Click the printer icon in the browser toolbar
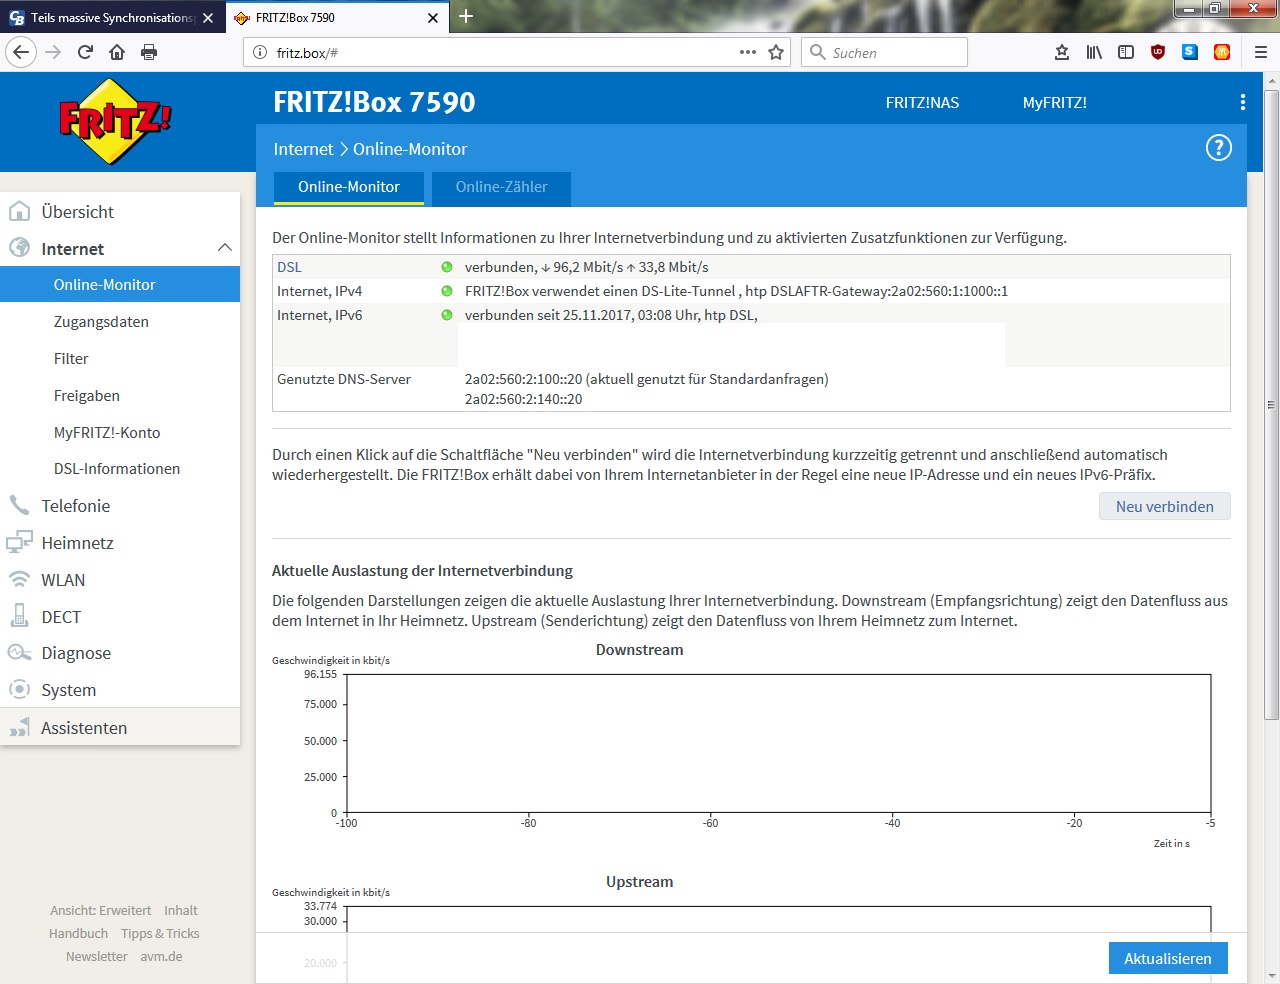This screenshot has height=984, width=1280. click(x=149, y=52)
